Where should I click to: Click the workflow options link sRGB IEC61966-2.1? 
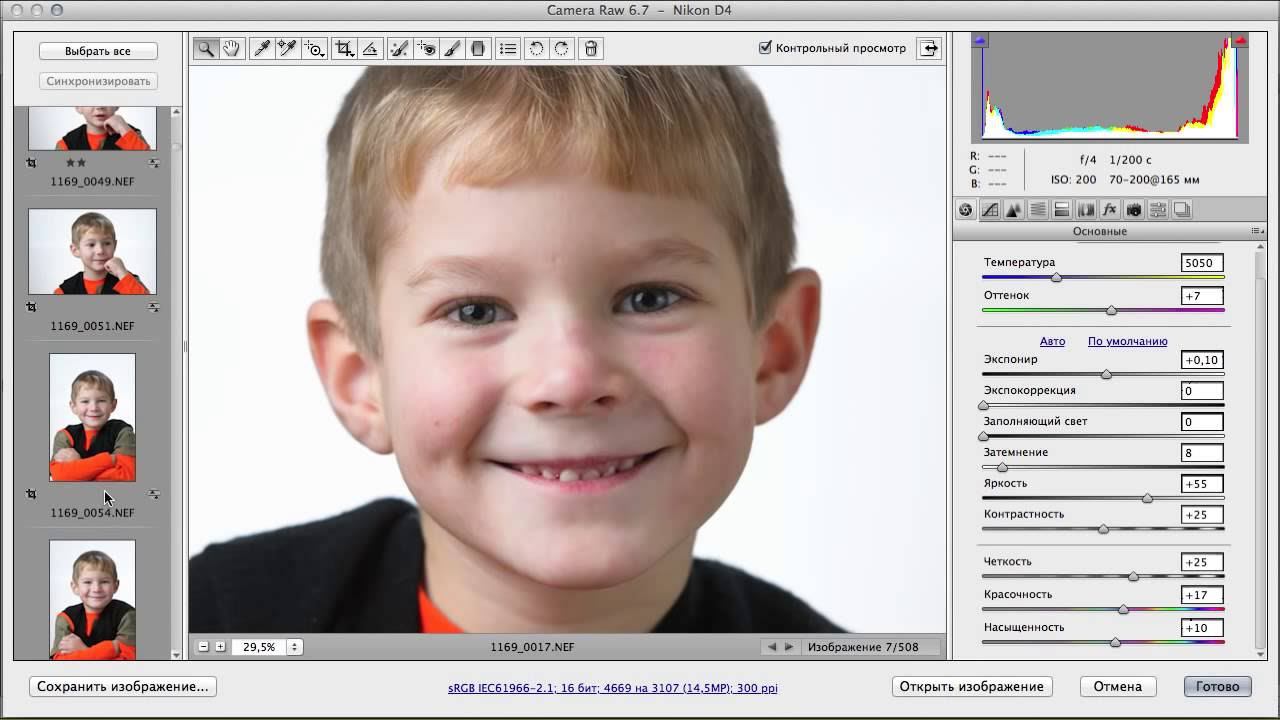pos(612,688)
